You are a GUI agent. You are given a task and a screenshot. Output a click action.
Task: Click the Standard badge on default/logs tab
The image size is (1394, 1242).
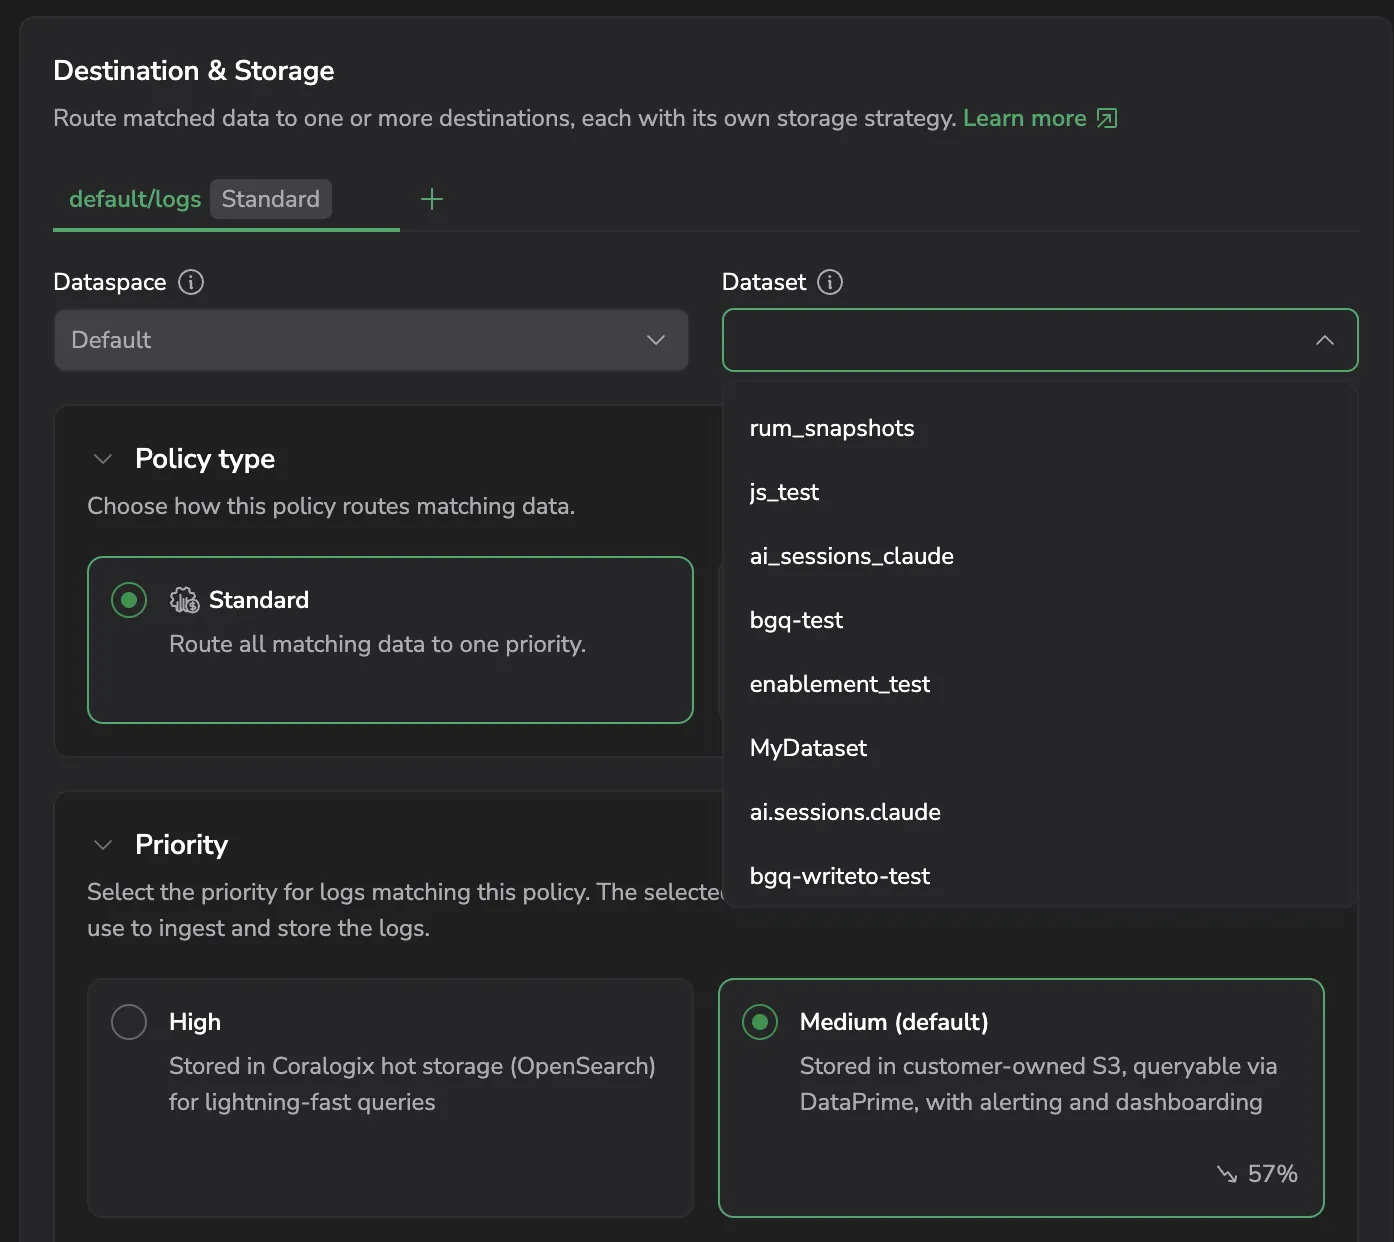[271, 199]
